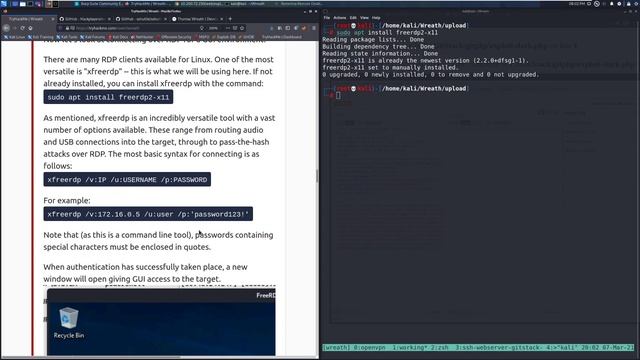Open the Kali Linux bookmark
This screenshot has width=640, height=360.
click(x=15, y=37)
